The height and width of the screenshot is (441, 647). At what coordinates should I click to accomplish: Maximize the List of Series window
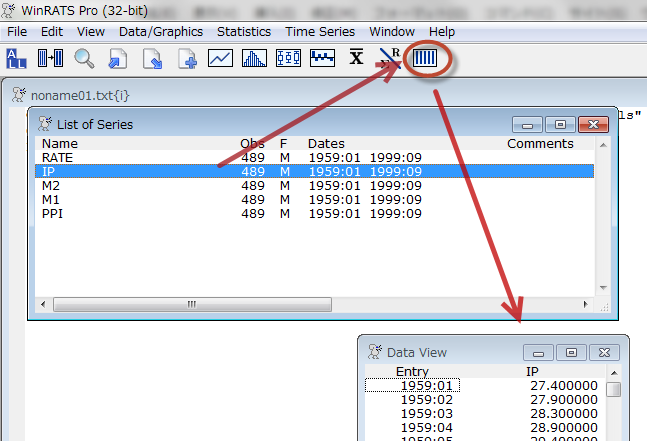click(x=560, y=125)
